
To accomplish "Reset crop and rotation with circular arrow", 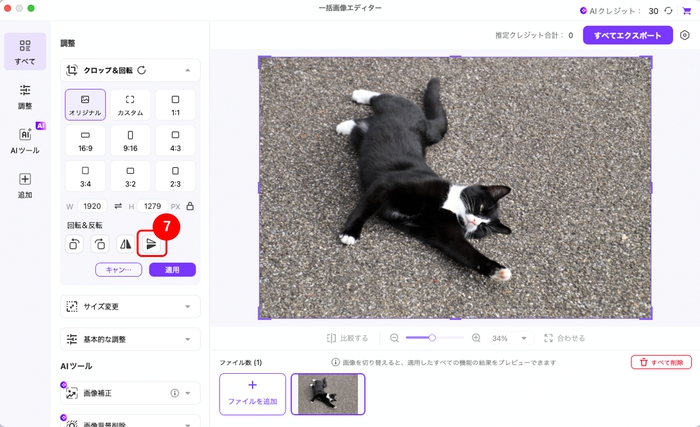I will point(142,70).
